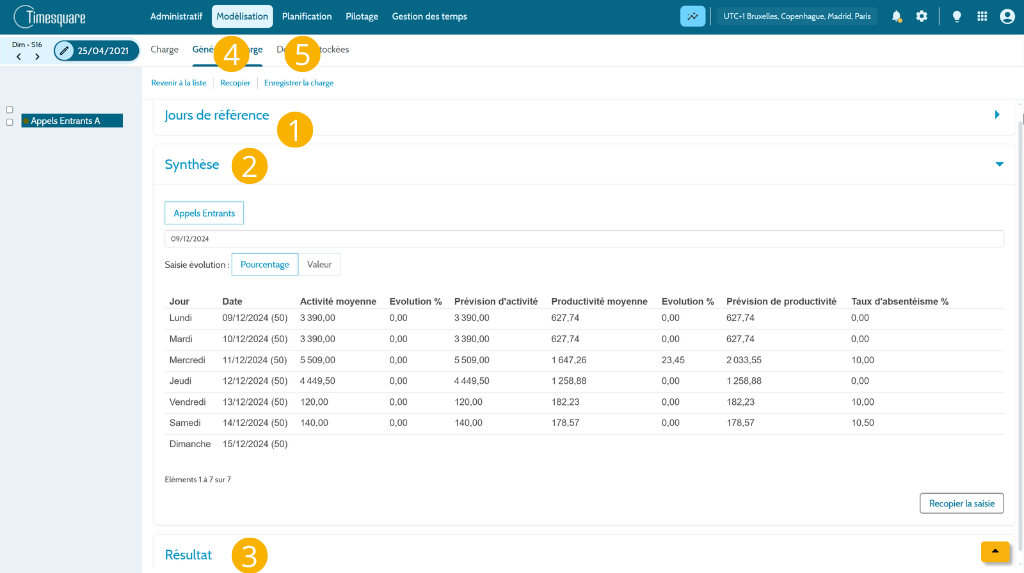1024x573 pixels.
Task: Click the lightbulb tips icon
Action: [x=957, y=16]
